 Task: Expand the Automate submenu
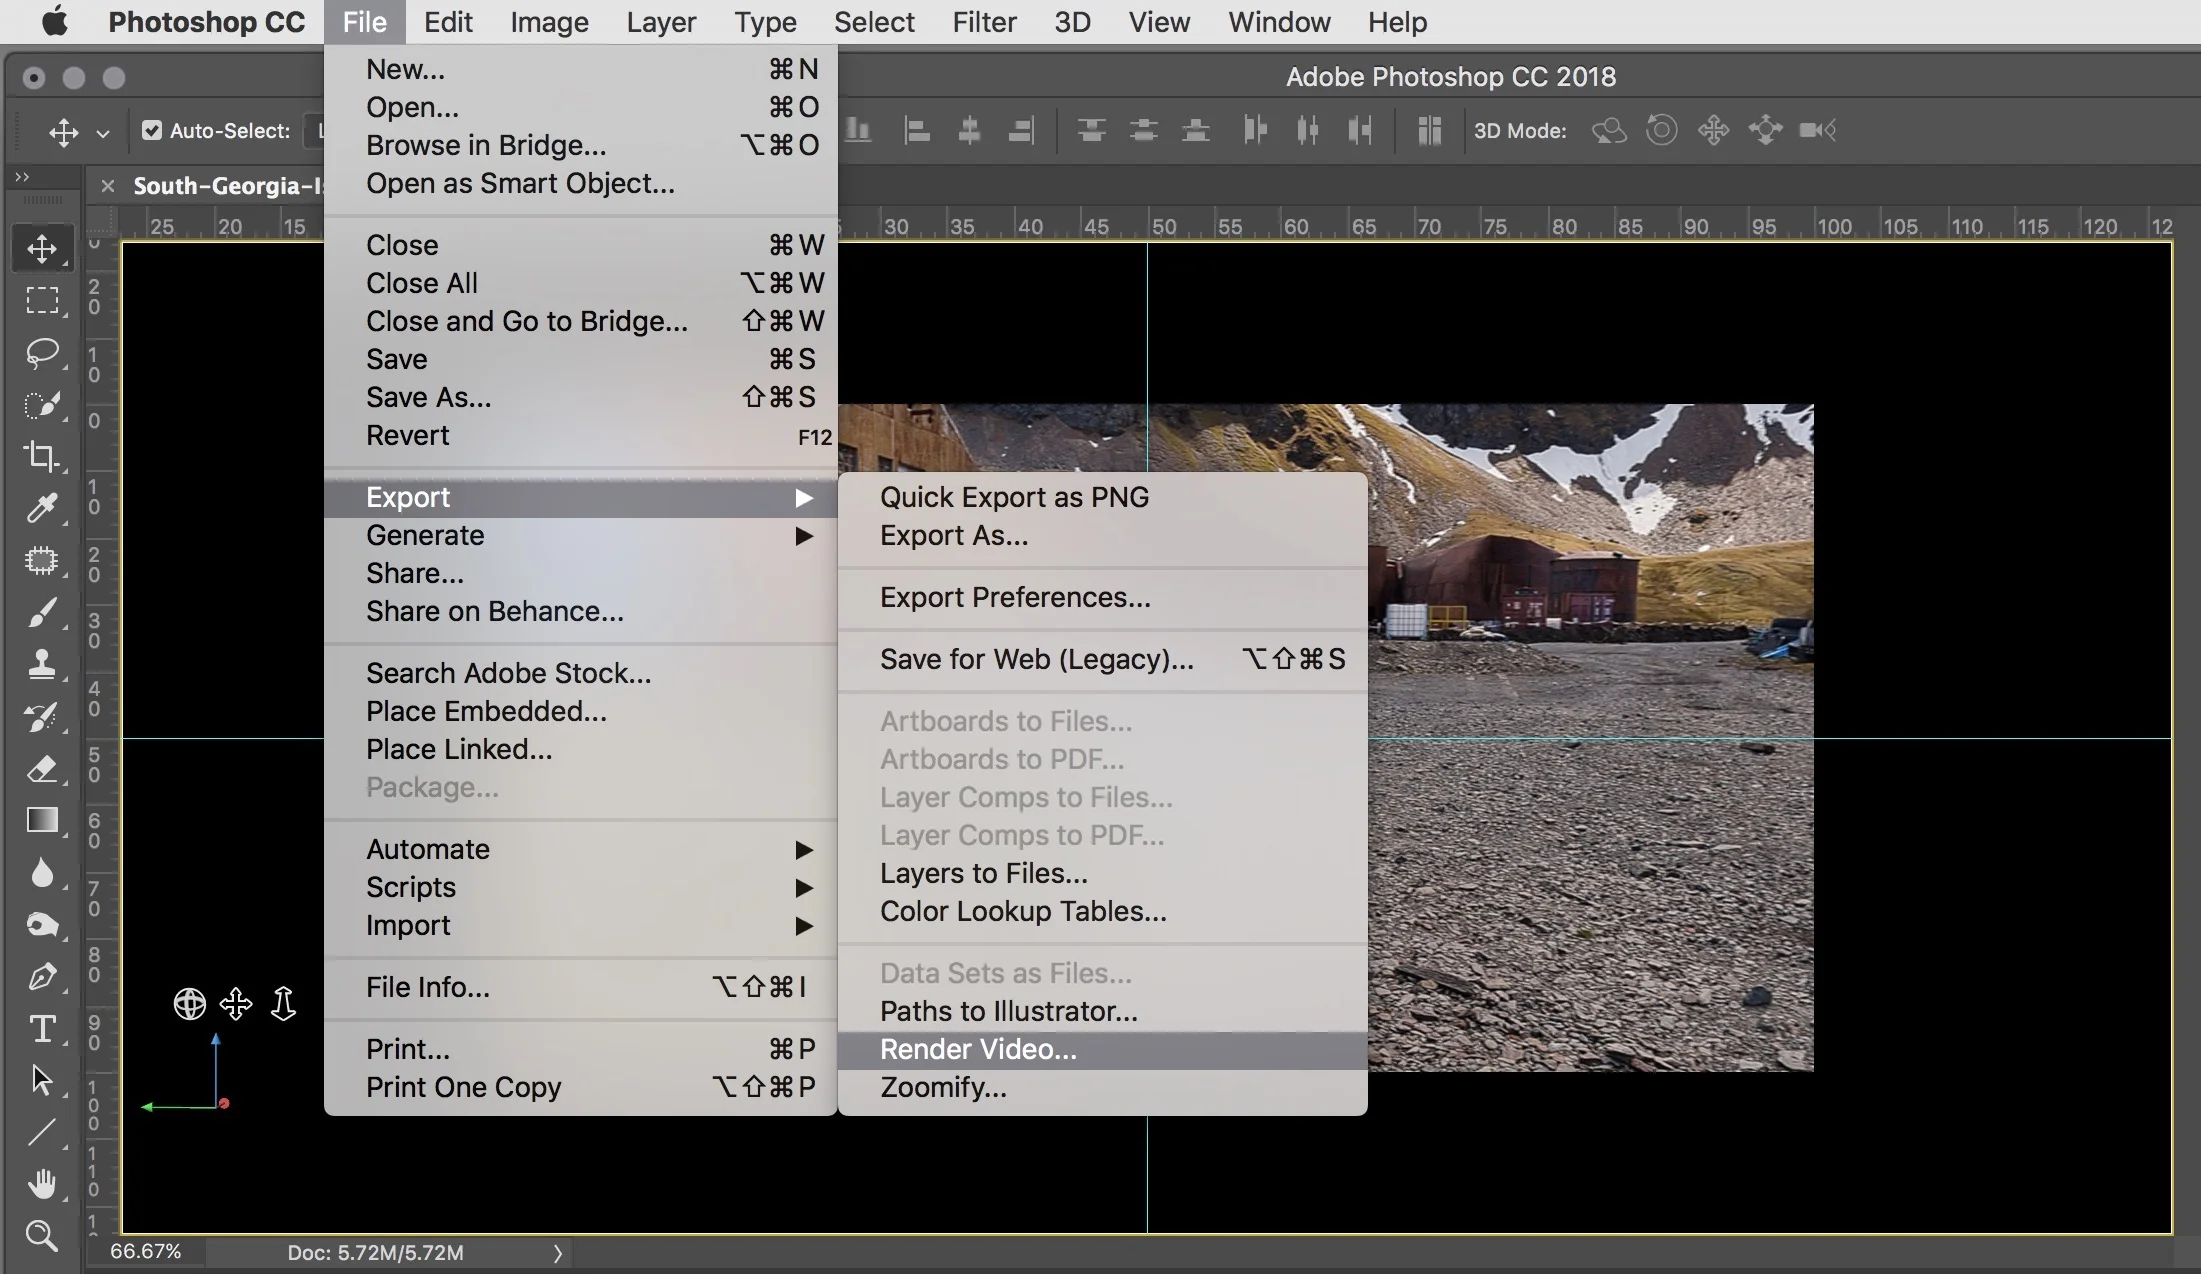pos(803,850)
